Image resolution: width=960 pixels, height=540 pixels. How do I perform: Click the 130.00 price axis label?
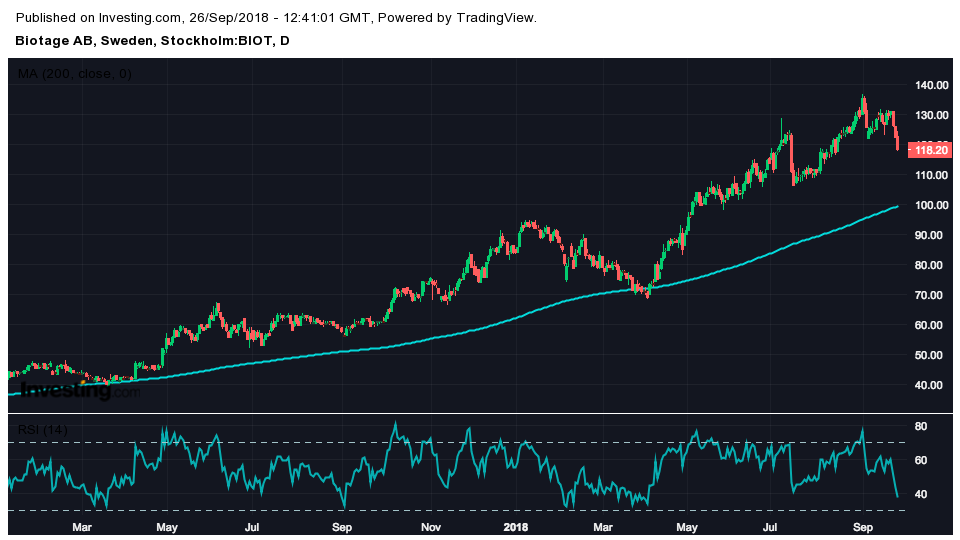932,115
